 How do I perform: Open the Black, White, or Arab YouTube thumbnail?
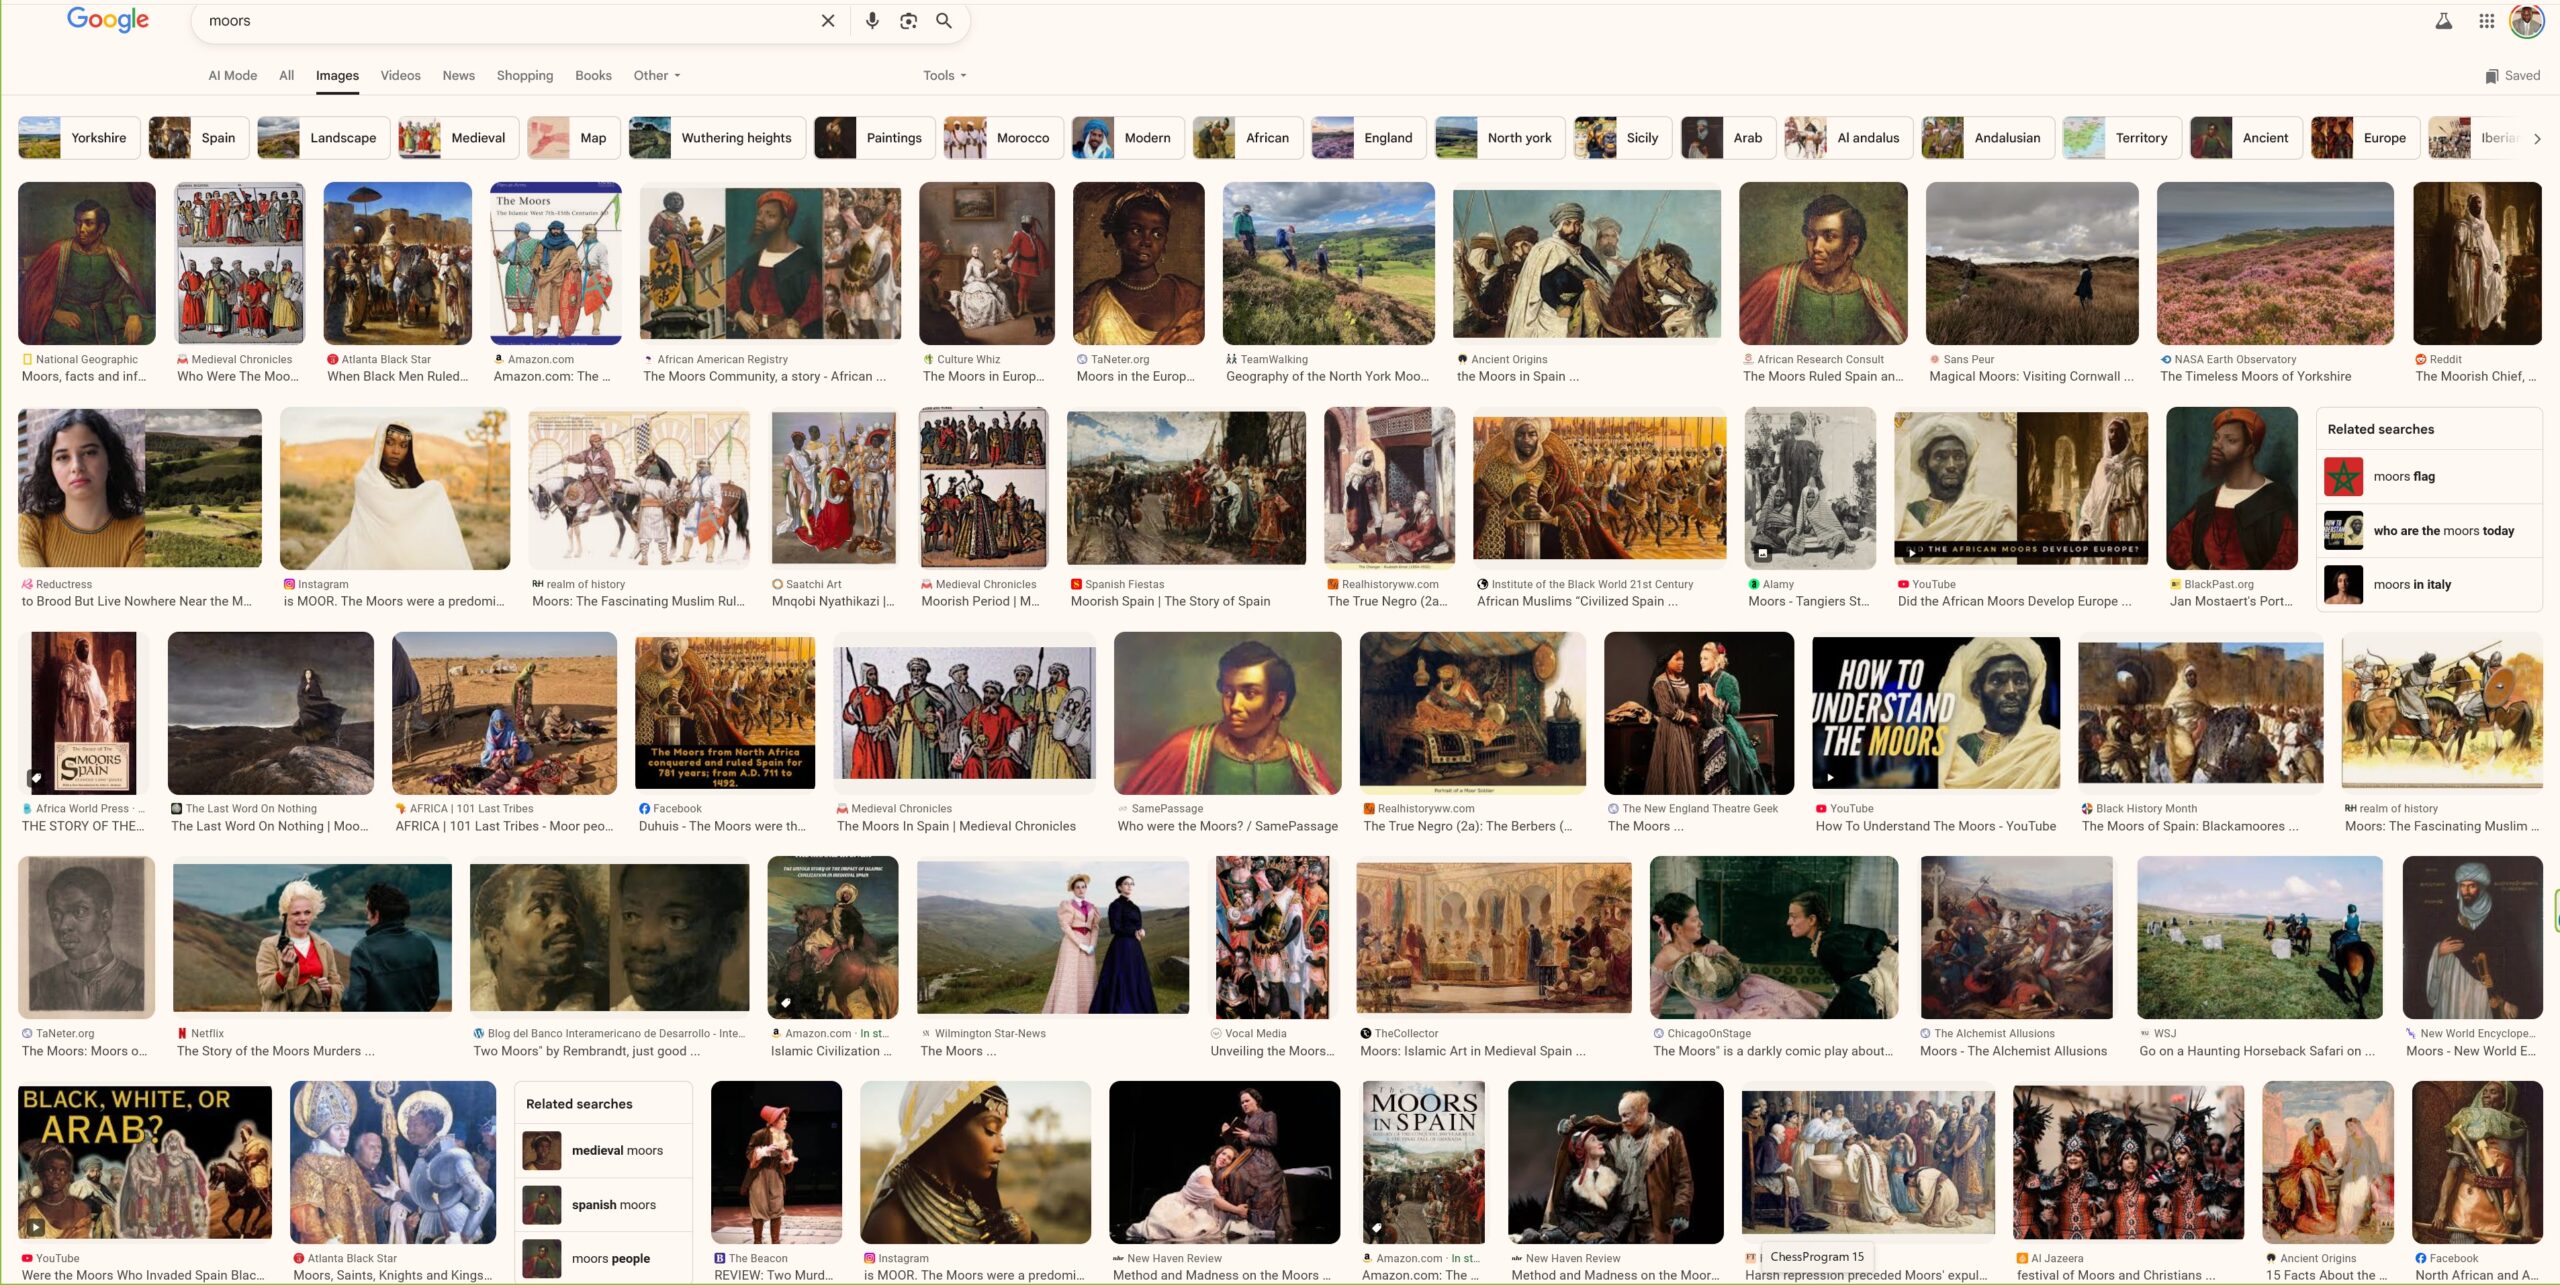[x=145, y=1162]
